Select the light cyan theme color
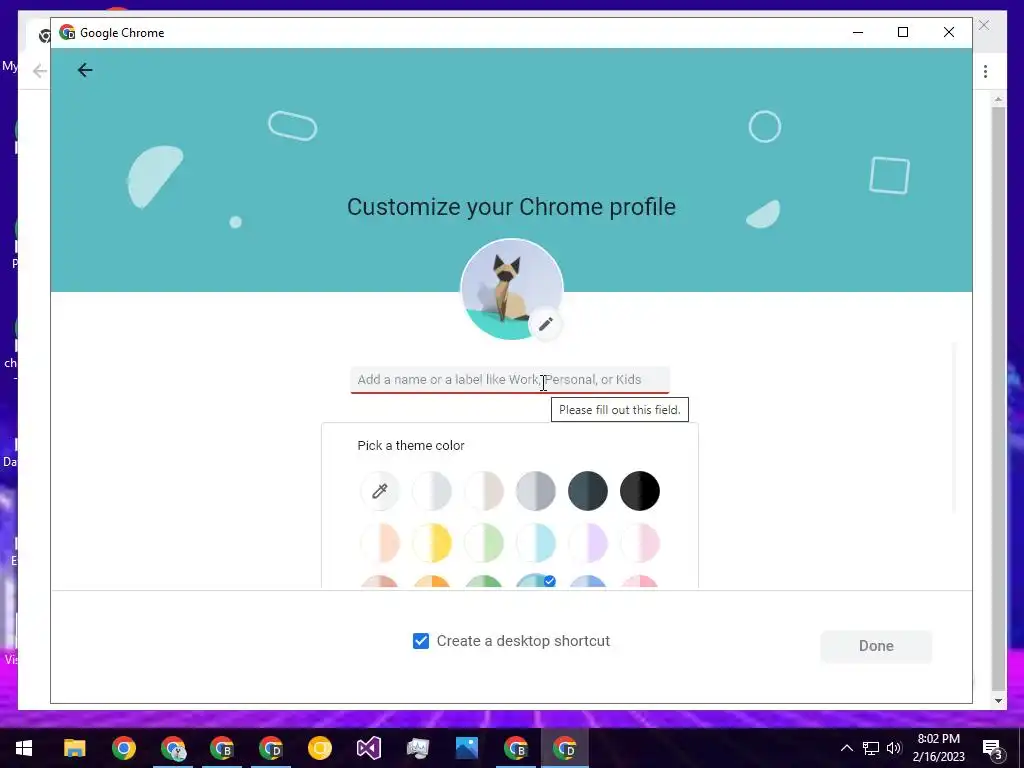This screenshot has height=768, width=1024. tap(536, 543)
